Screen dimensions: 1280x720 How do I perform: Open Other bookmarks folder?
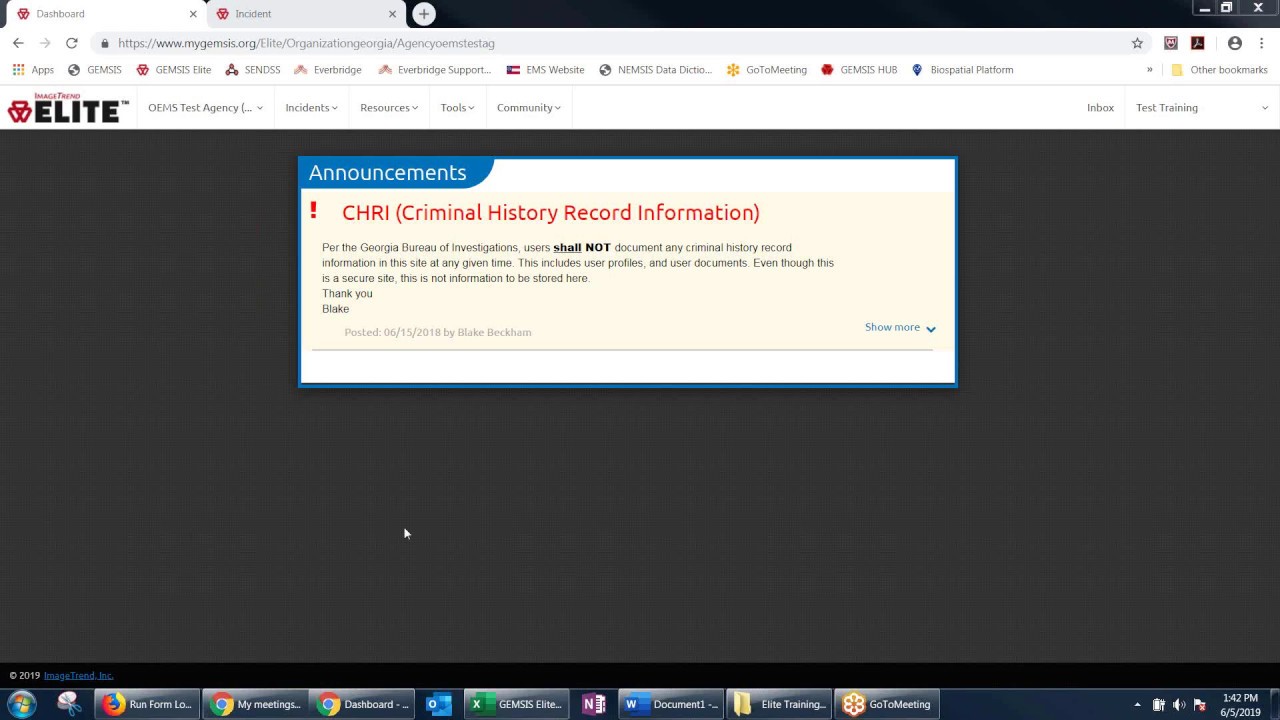click(x=1219, y=70)
